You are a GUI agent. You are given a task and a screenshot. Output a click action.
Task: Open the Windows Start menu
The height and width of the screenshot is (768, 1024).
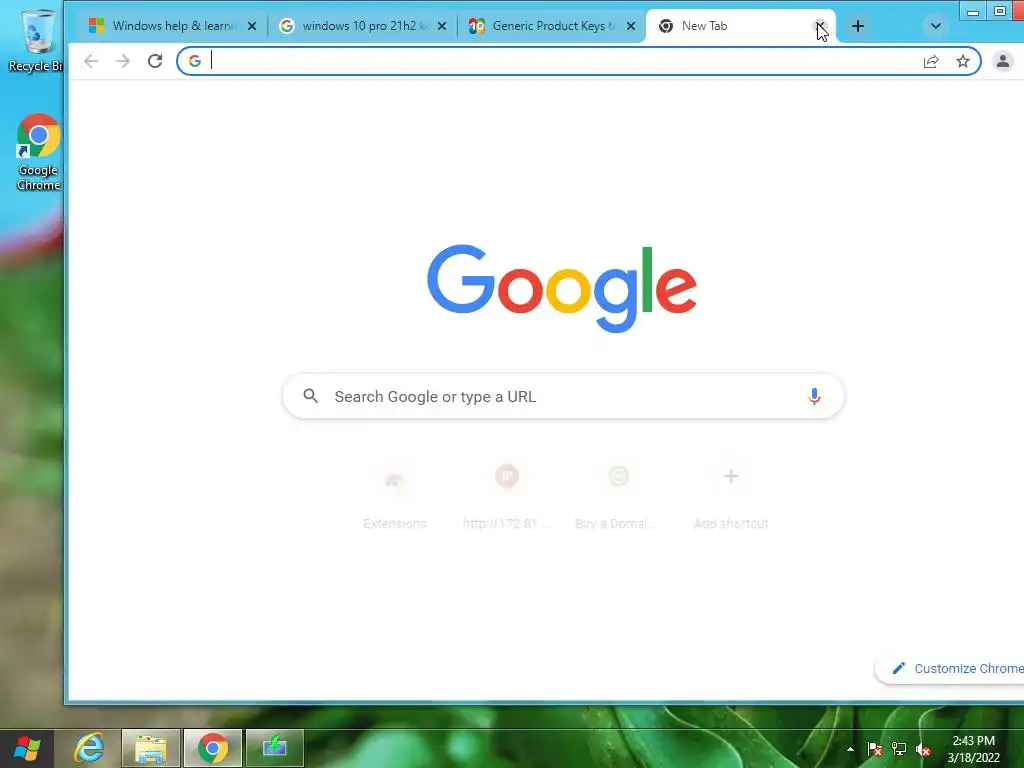coord(26,748)
